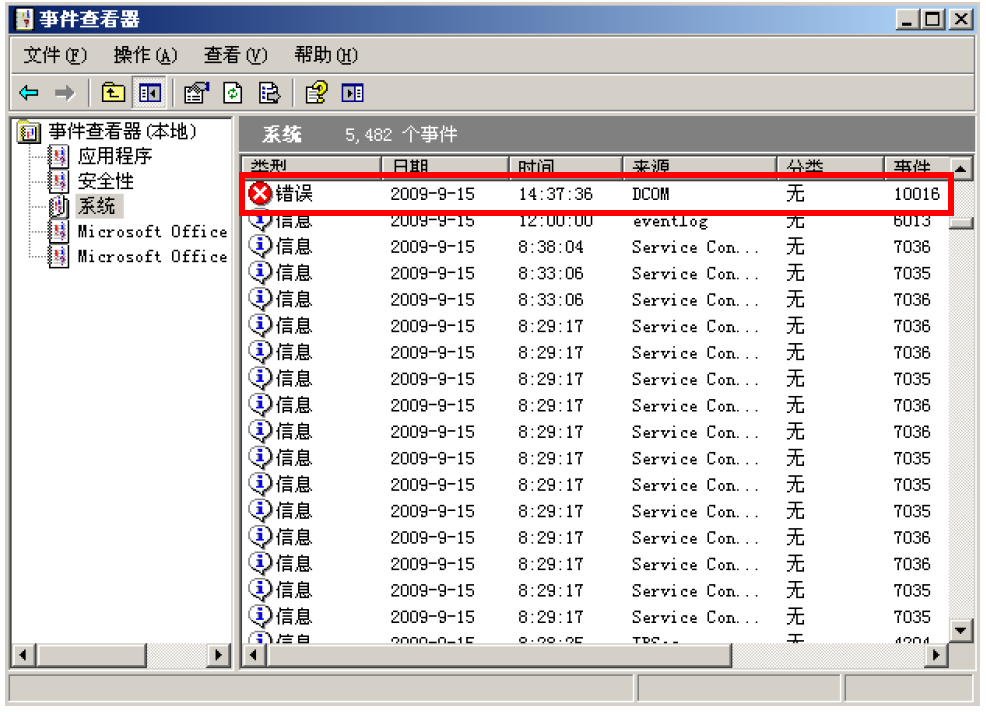Sort events by the 时间 column header

coord(565,166)
